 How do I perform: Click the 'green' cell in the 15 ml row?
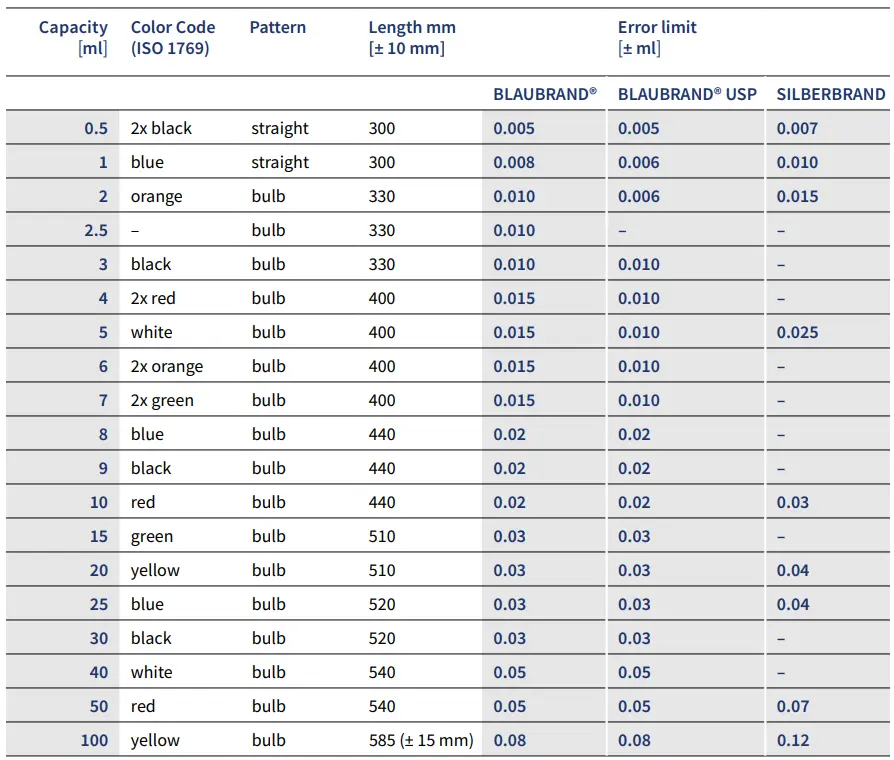pos(152,536)
